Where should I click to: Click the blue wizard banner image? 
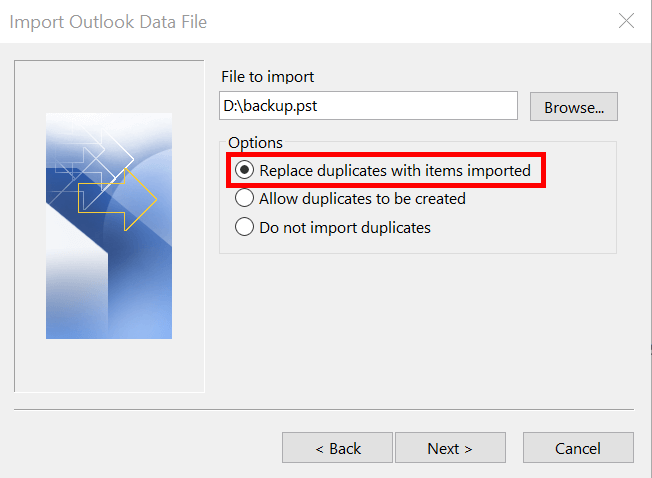tap(109, 226)
